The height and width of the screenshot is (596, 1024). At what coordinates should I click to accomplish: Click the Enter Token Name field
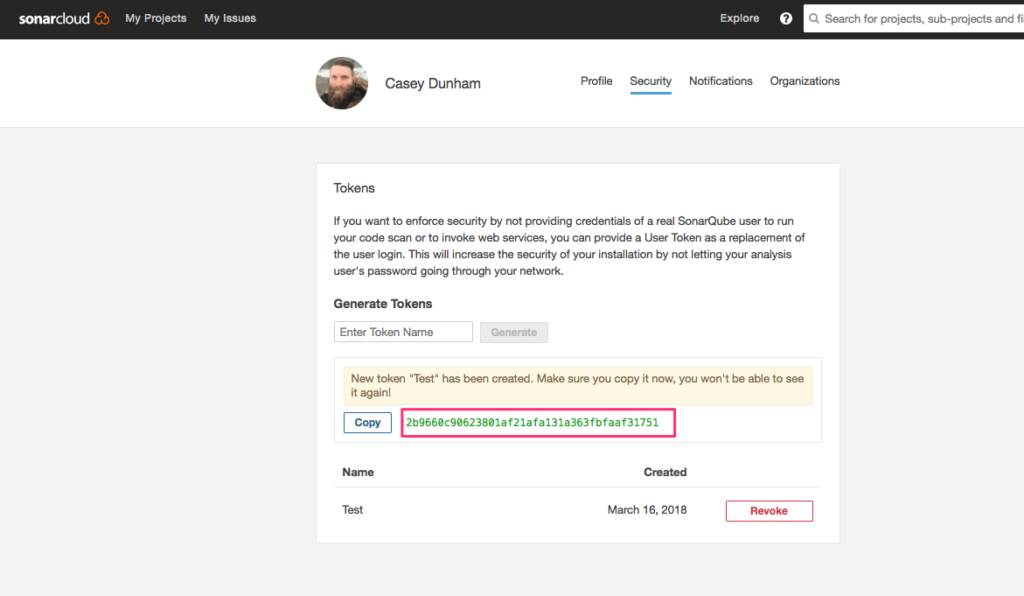pyautogui.click(x=403, y=332)
